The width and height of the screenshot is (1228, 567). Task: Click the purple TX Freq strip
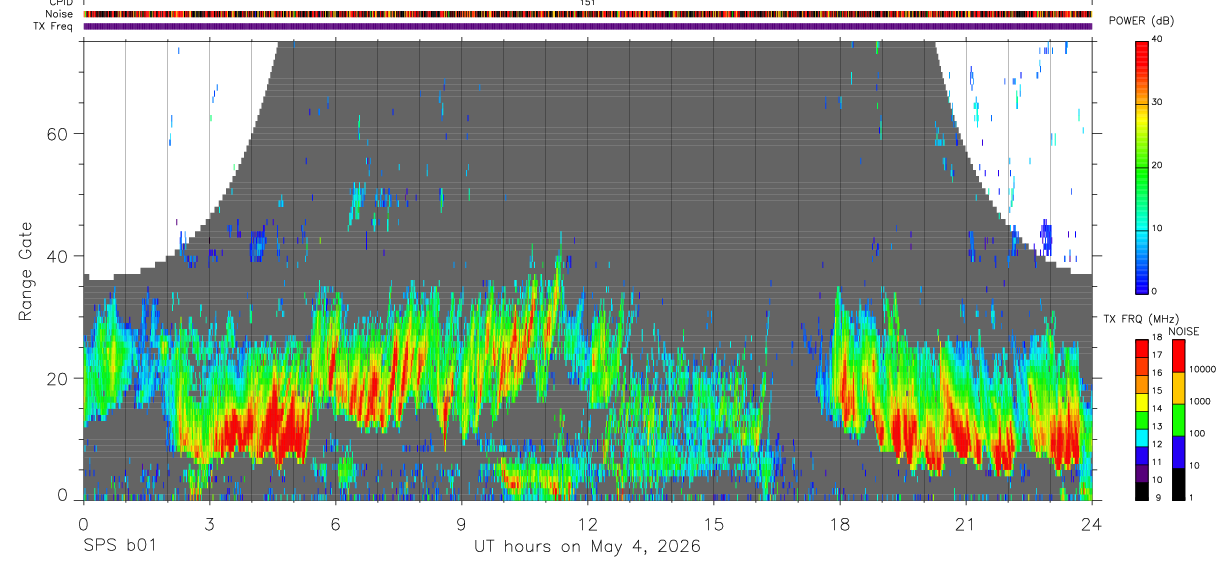587,26
